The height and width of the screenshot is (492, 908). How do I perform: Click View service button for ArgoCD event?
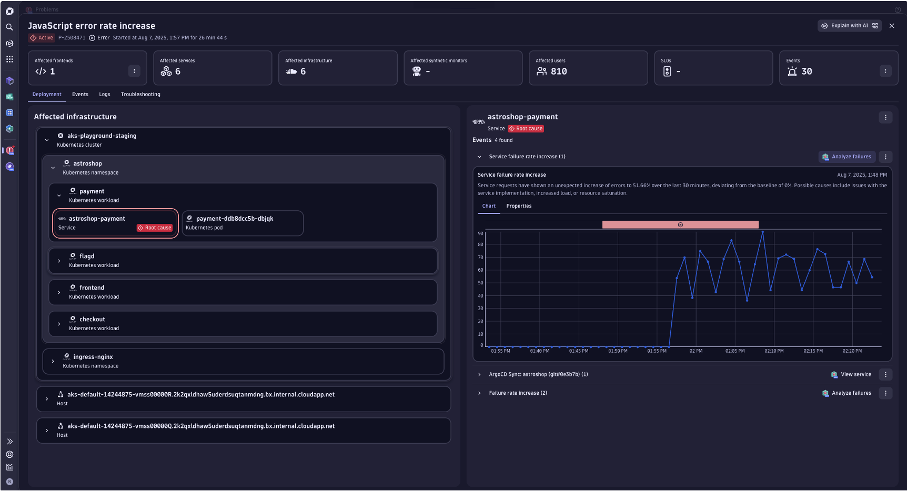(851, 374)
